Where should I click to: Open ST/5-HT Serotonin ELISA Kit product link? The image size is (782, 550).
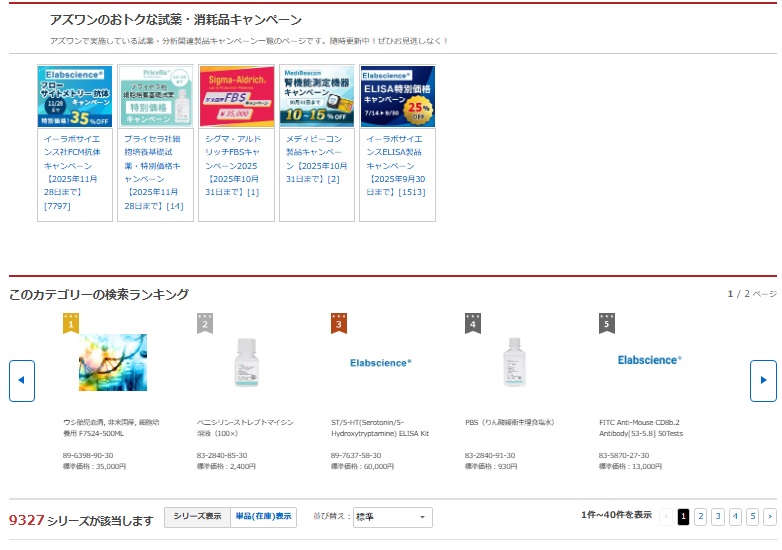click(x=380, y=428)
